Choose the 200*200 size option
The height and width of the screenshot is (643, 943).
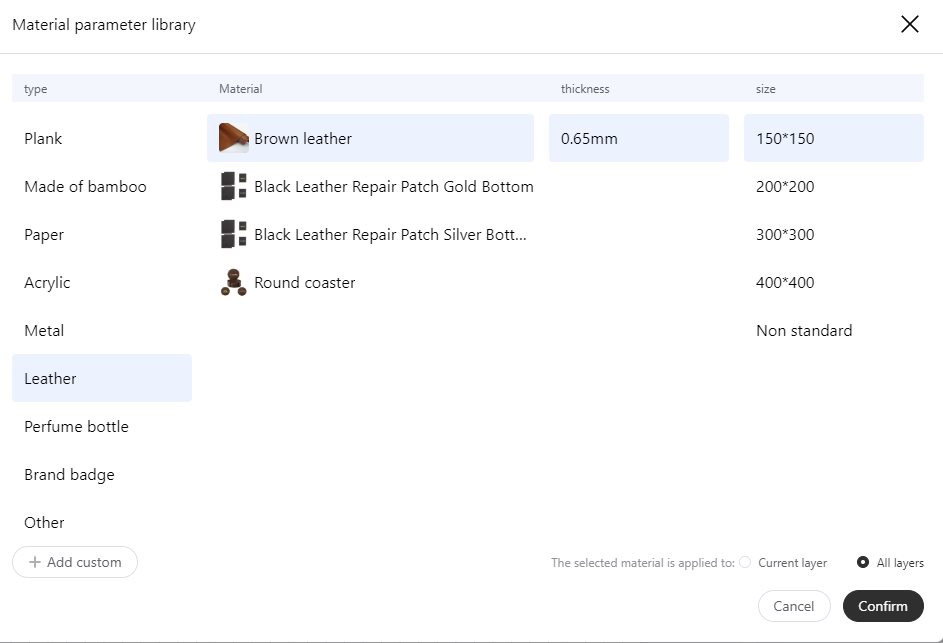tap(785, 186)
